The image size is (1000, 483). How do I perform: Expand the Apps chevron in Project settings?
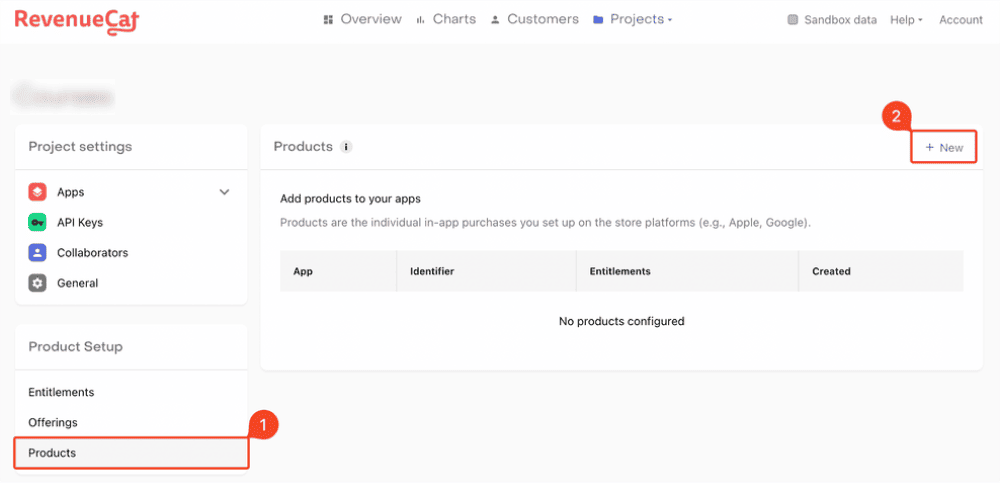point(224,192)
